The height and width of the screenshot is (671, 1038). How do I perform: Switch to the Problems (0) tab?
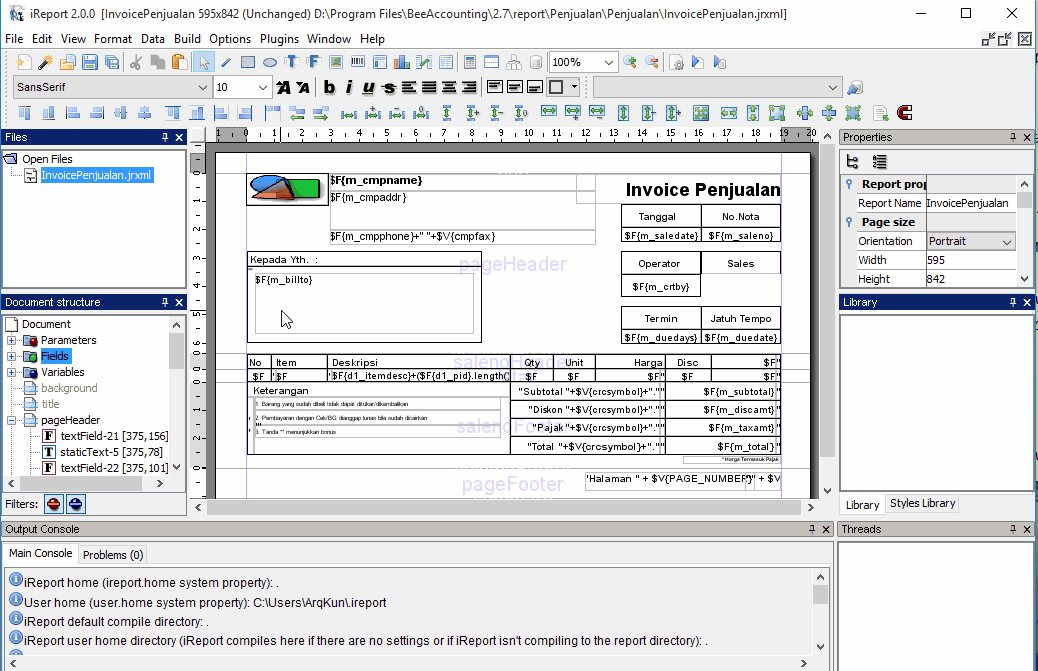pyautogui.click(x=112, y=554)
